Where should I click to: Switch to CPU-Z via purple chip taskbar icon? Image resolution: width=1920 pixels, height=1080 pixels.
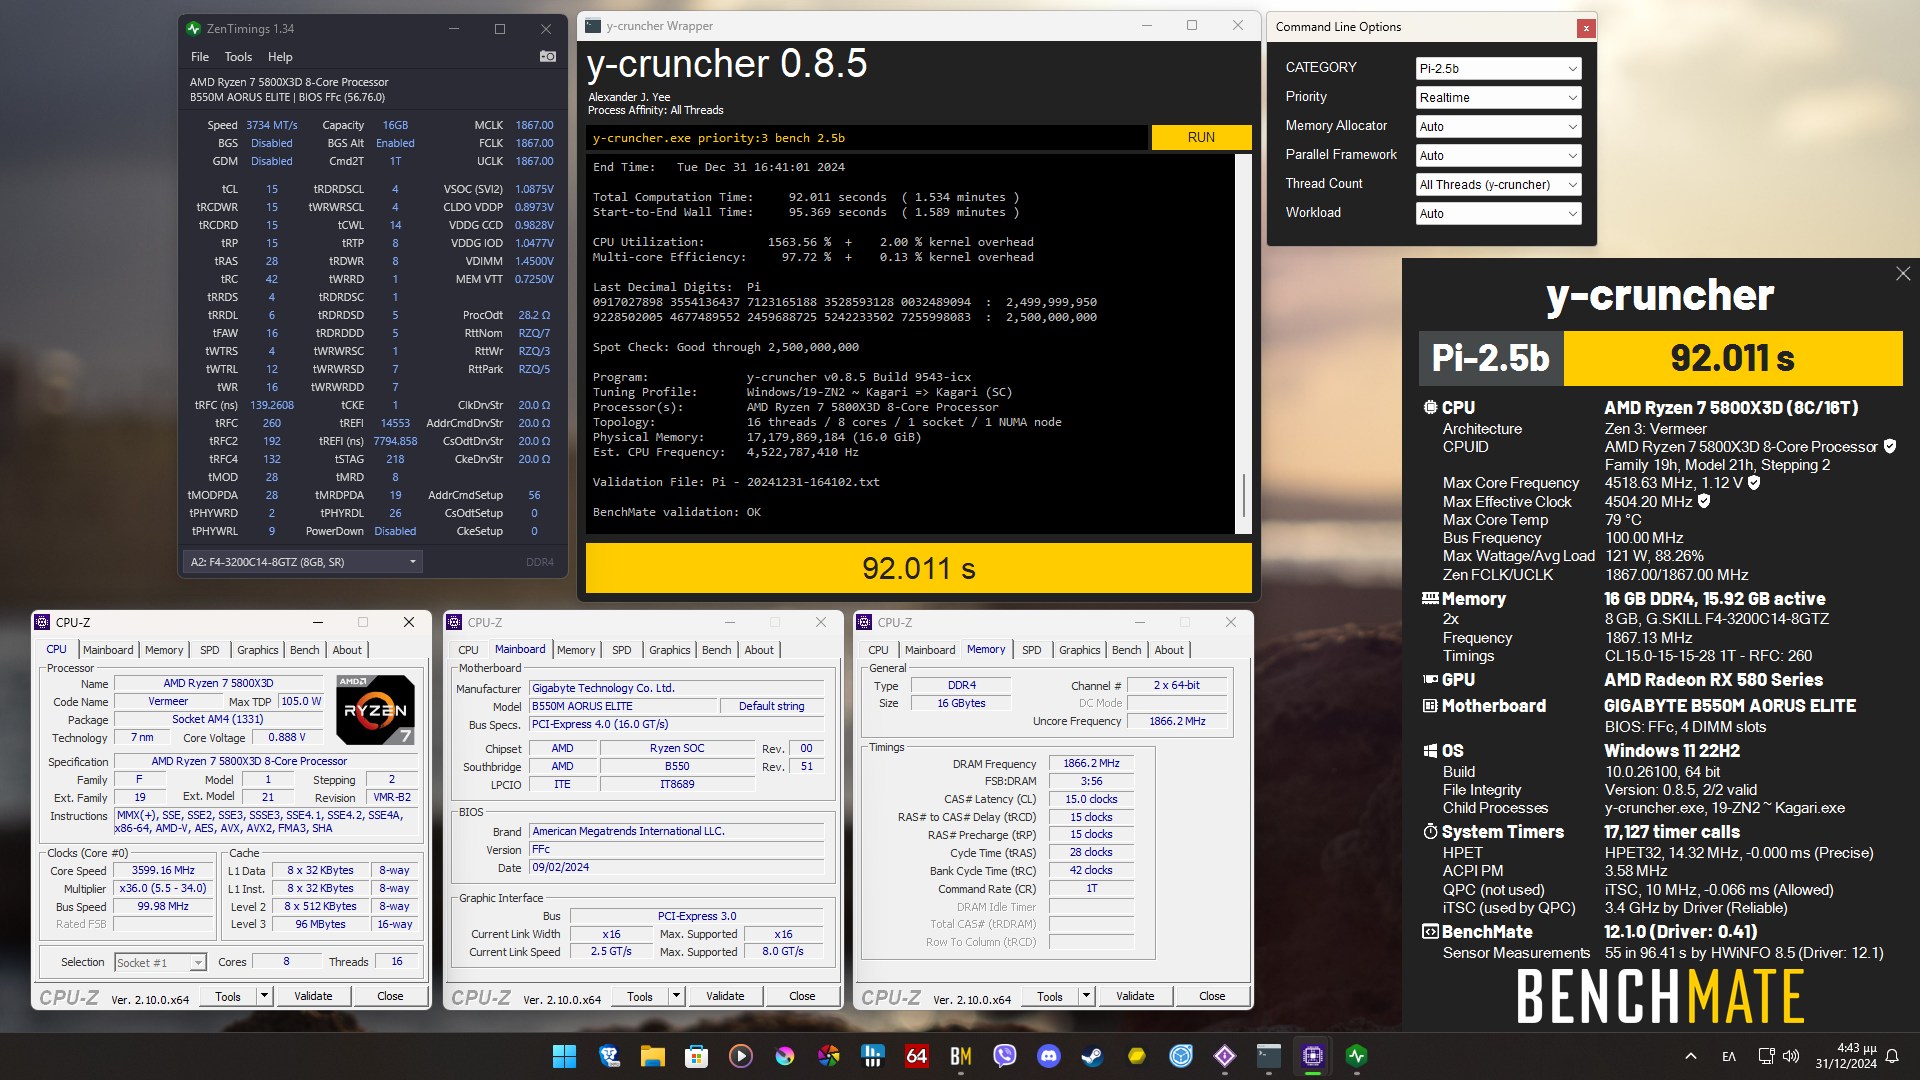point(1312,1056)
